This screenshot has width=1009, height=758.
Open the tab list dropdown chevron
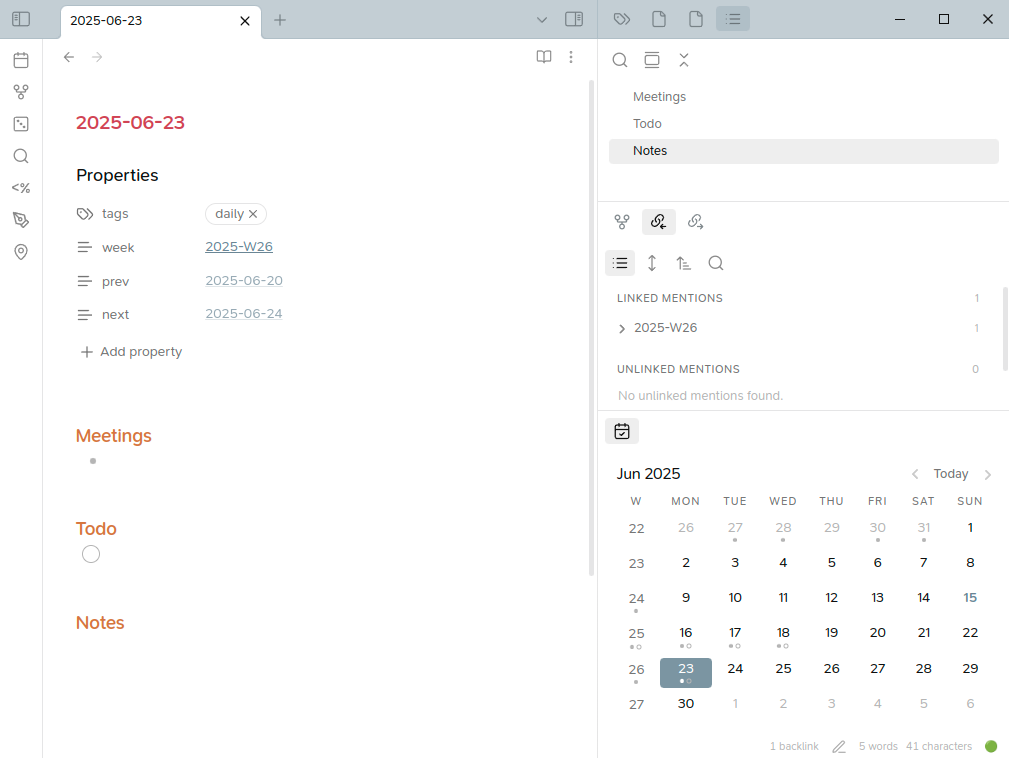point(542,20)
